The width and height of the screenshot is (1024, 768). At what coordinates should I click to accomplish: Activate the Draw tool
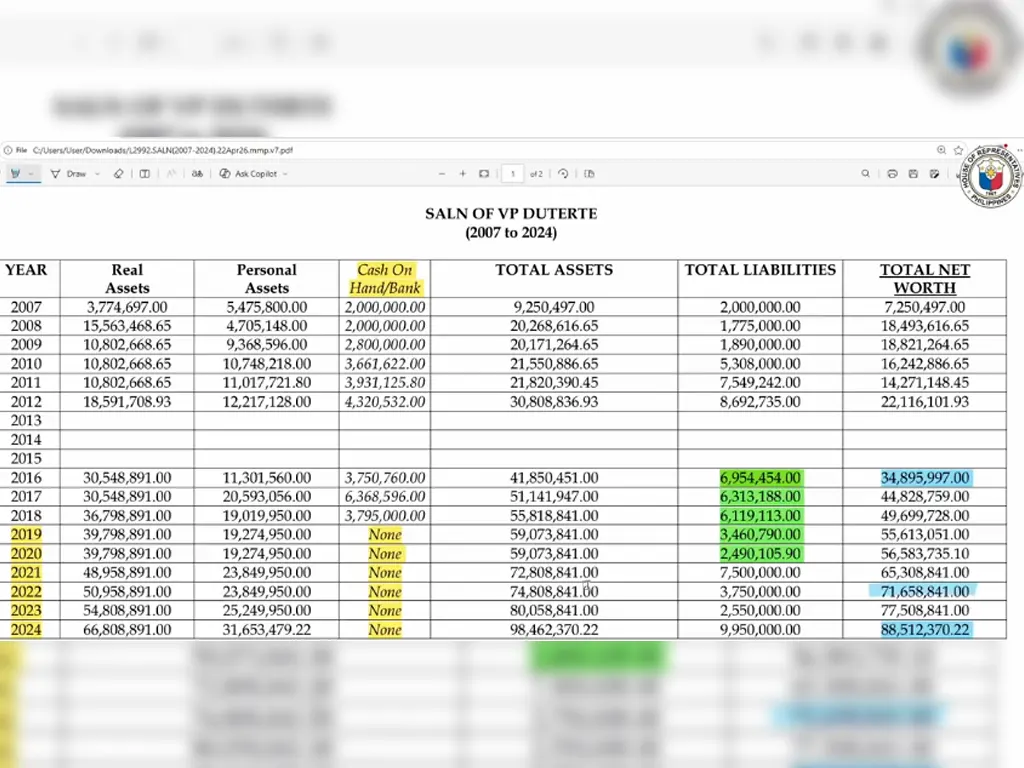[69, 174]
